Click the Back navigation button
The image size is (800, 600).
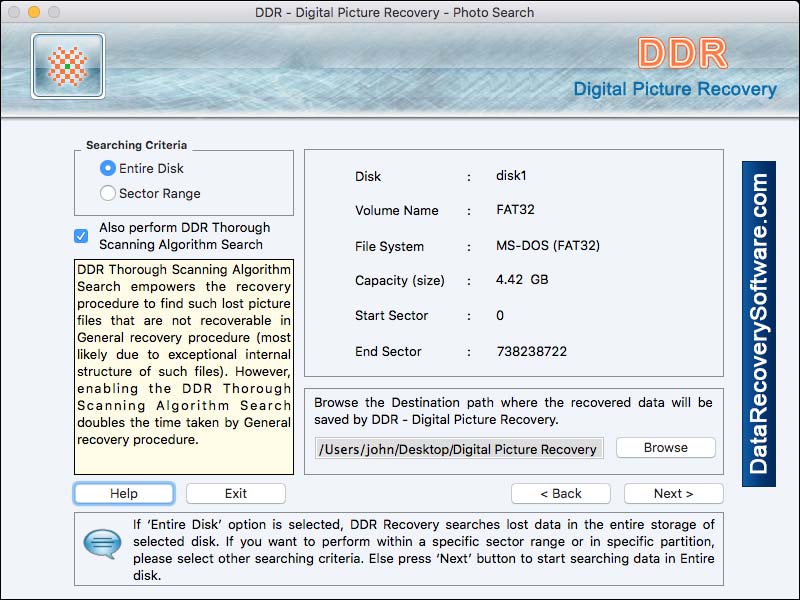point(561,493)
